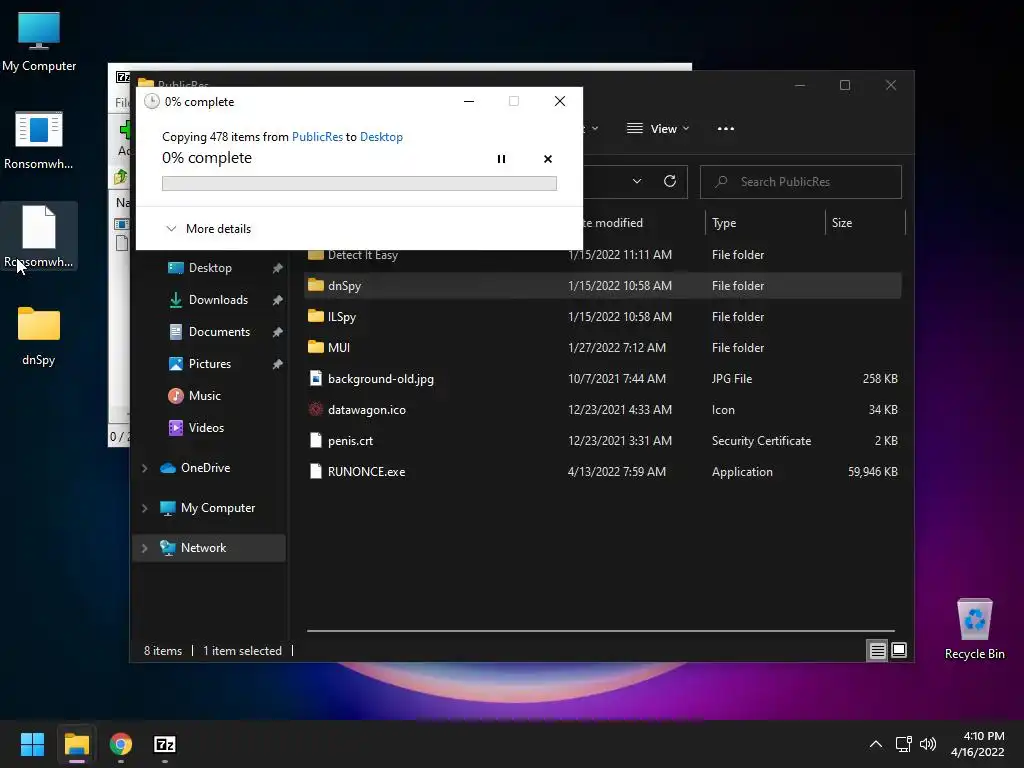Pause the file copy operation
This screenshot has height=768, width=1024.
(501, 159)
